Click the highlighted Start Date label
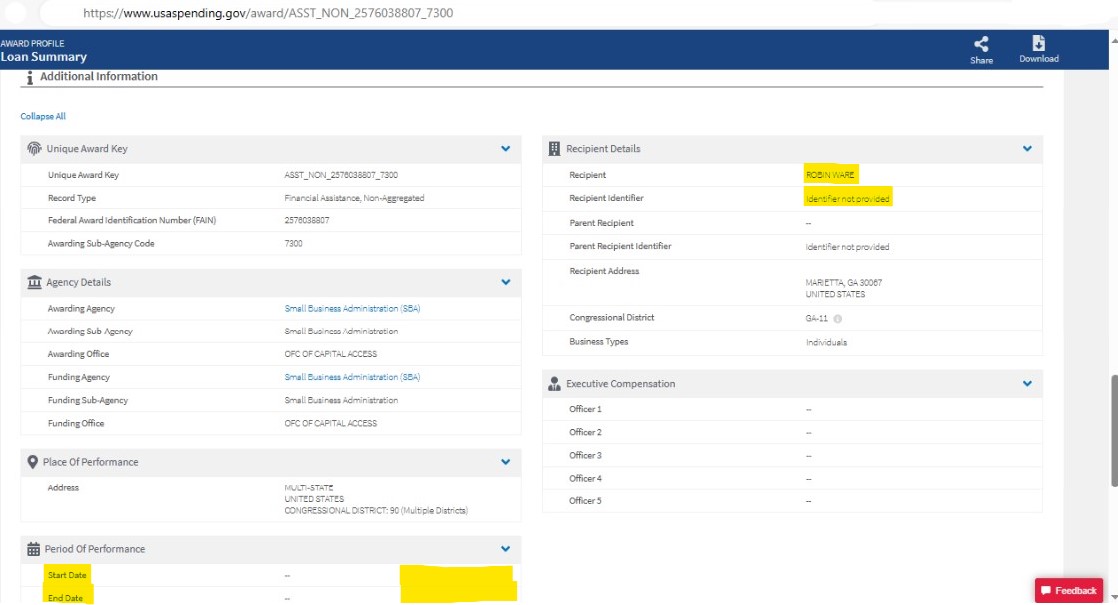 click(67, 575)
